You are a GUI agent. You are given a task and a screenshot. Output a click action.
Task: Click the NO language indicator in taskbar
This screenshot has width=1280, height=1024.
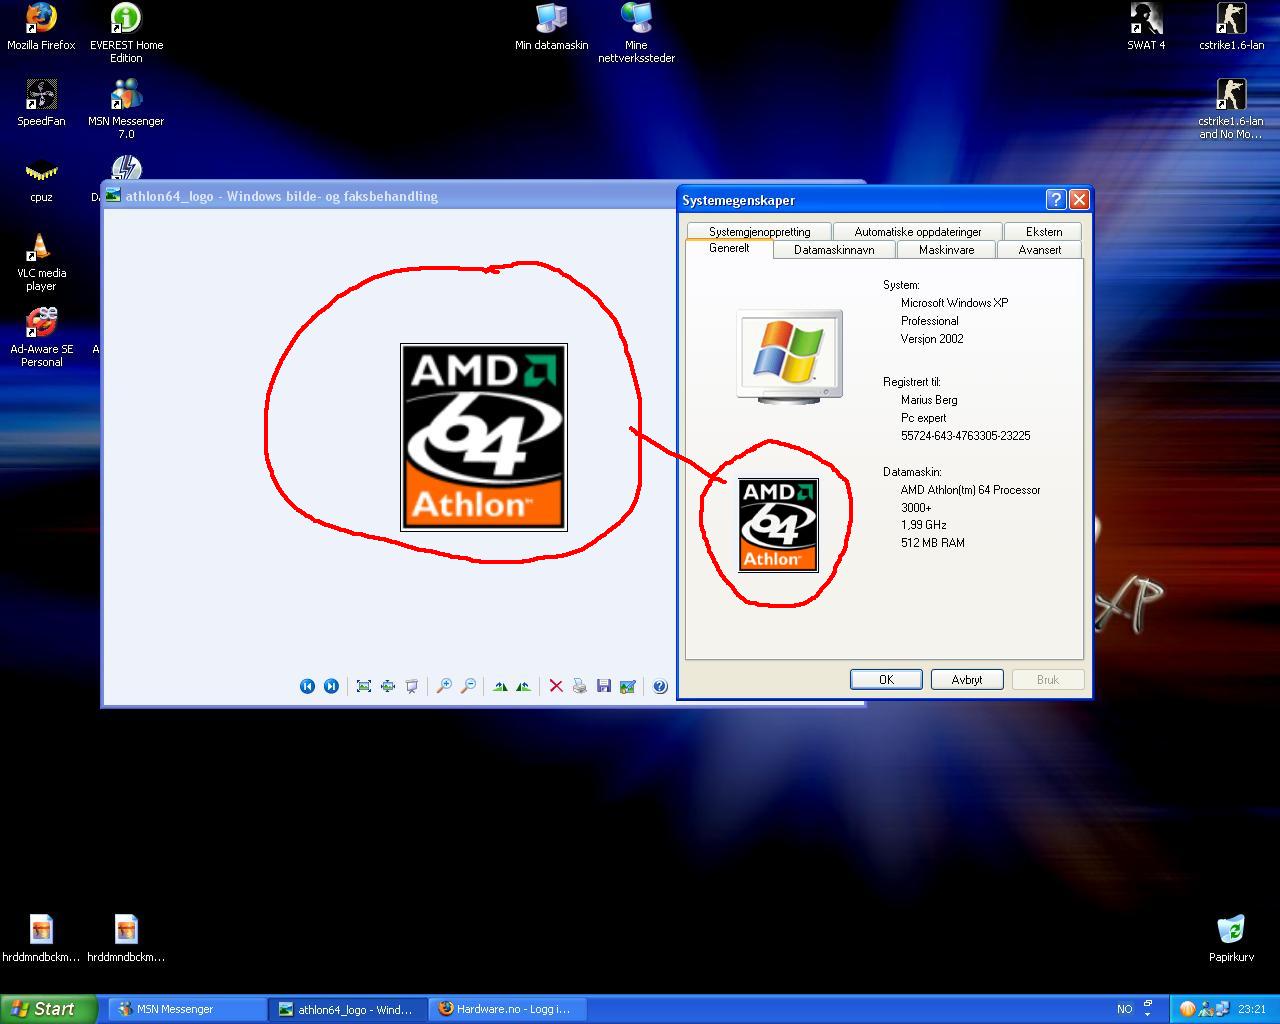click(x=1124, y=1009)
